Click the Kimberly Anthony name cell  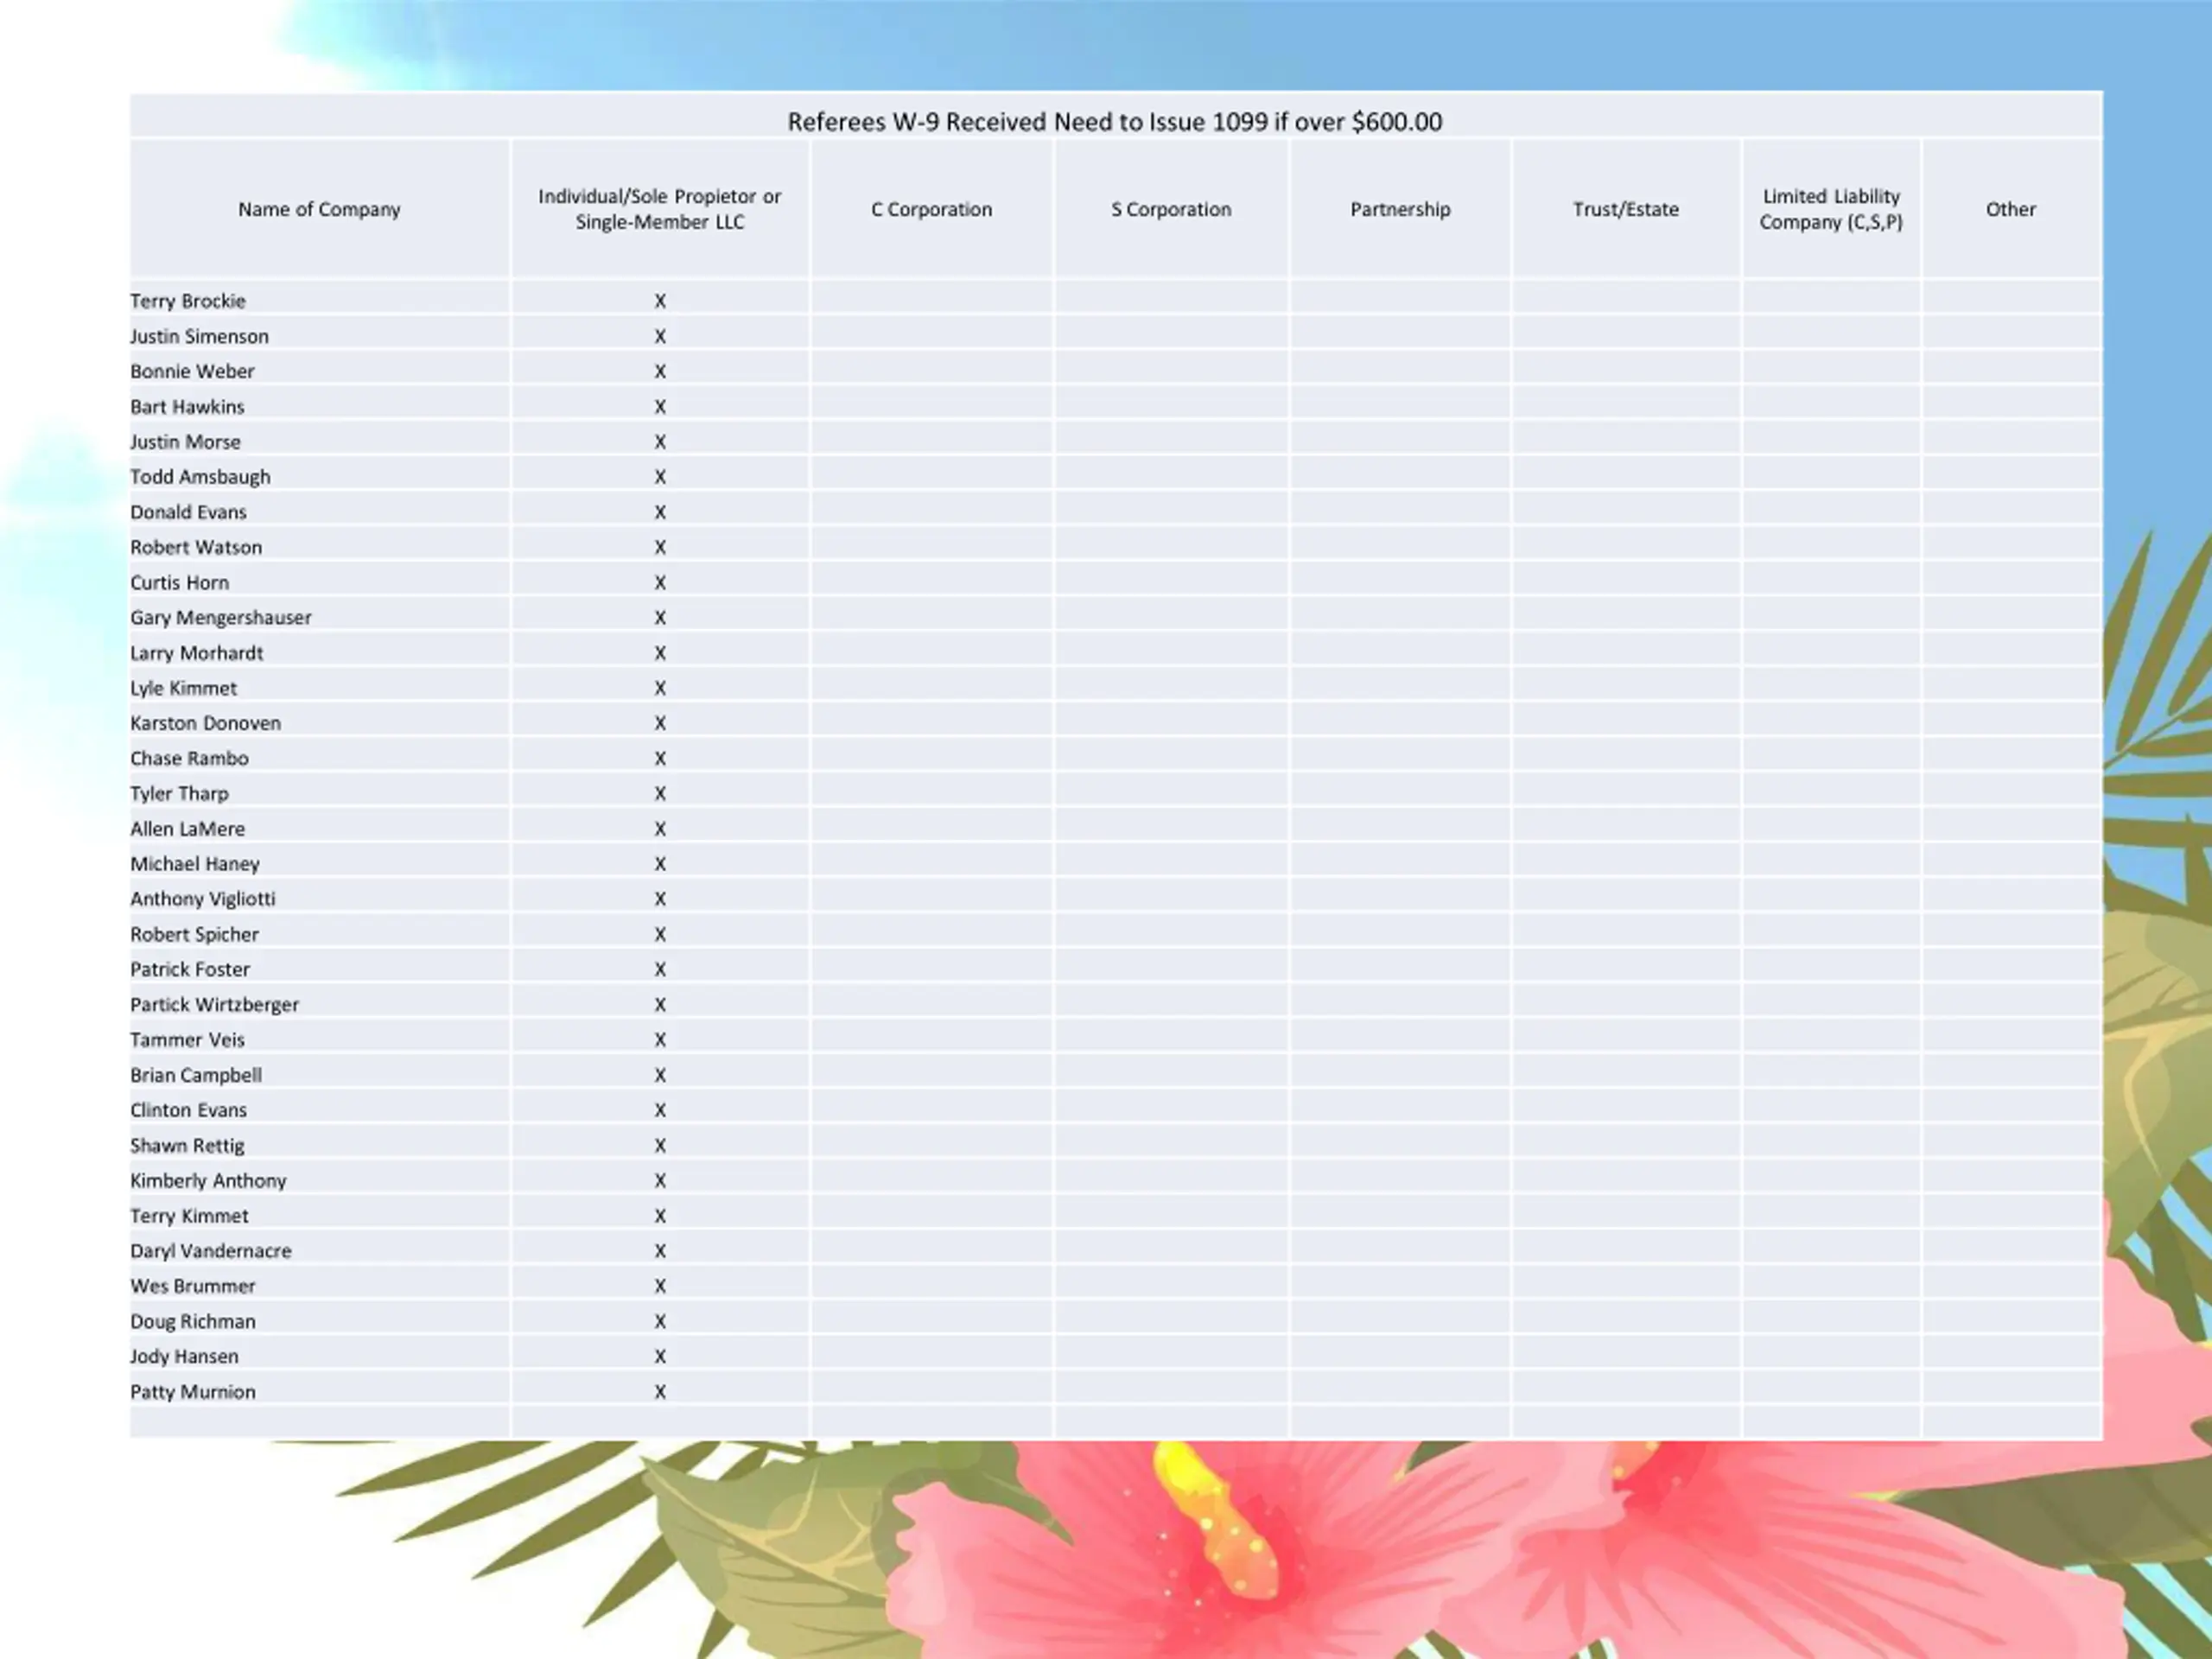319,1181
